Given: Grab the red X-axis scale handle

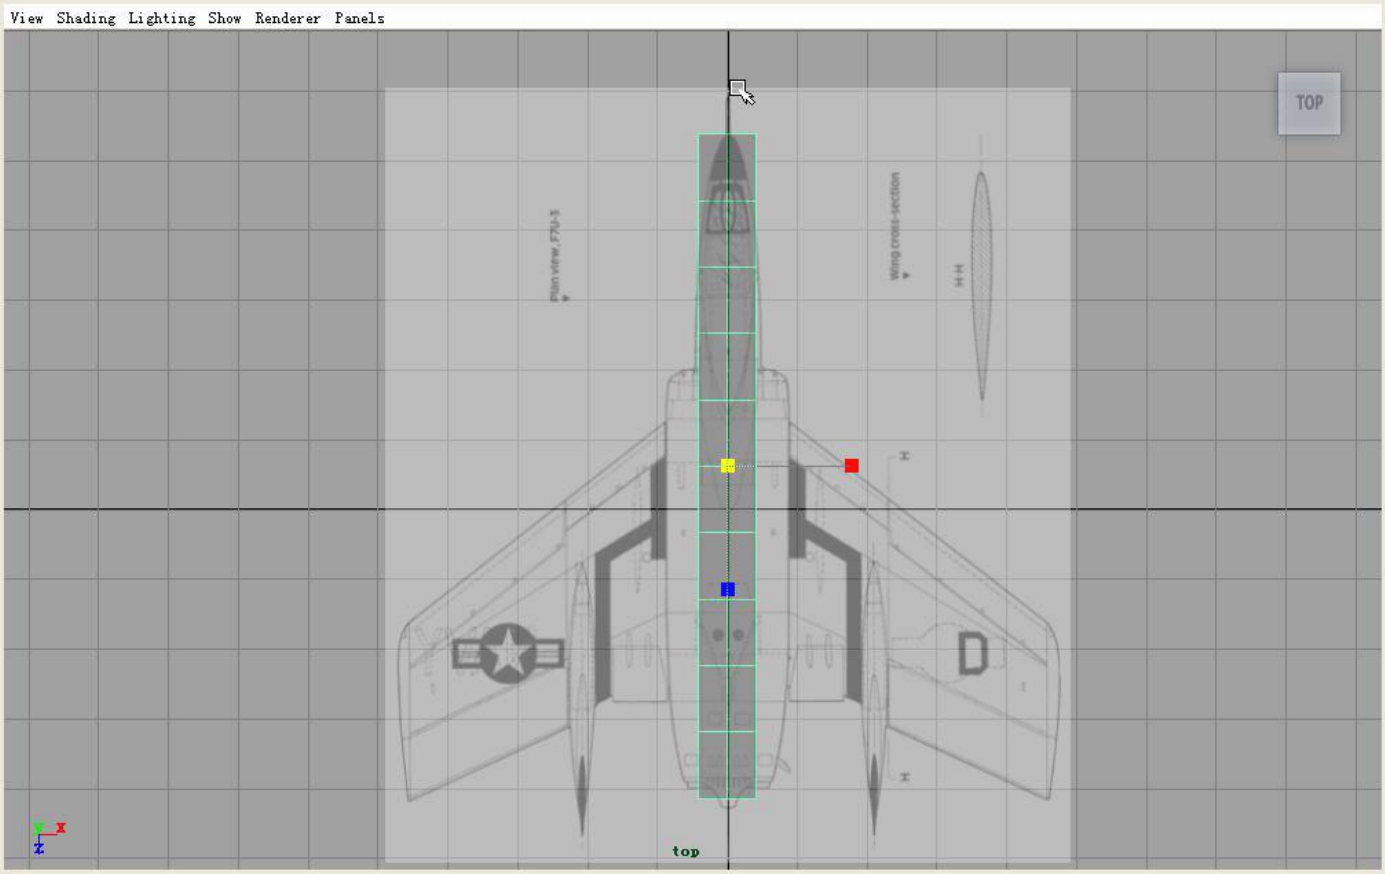Looking at the screenshot, I should click(x=851, y=465).
